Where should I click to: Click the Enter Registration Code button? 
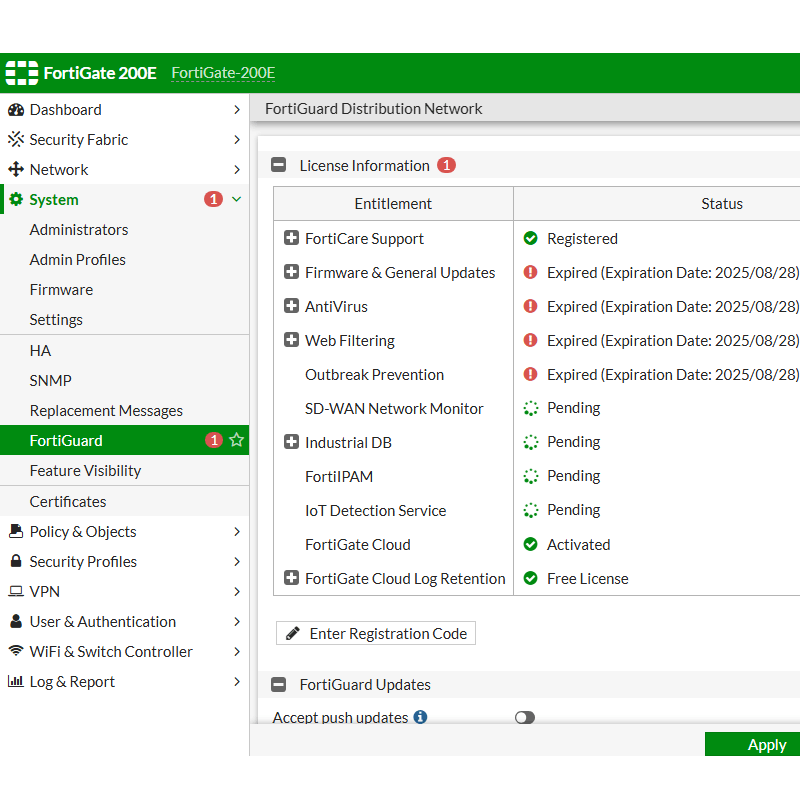pos(376,633)
